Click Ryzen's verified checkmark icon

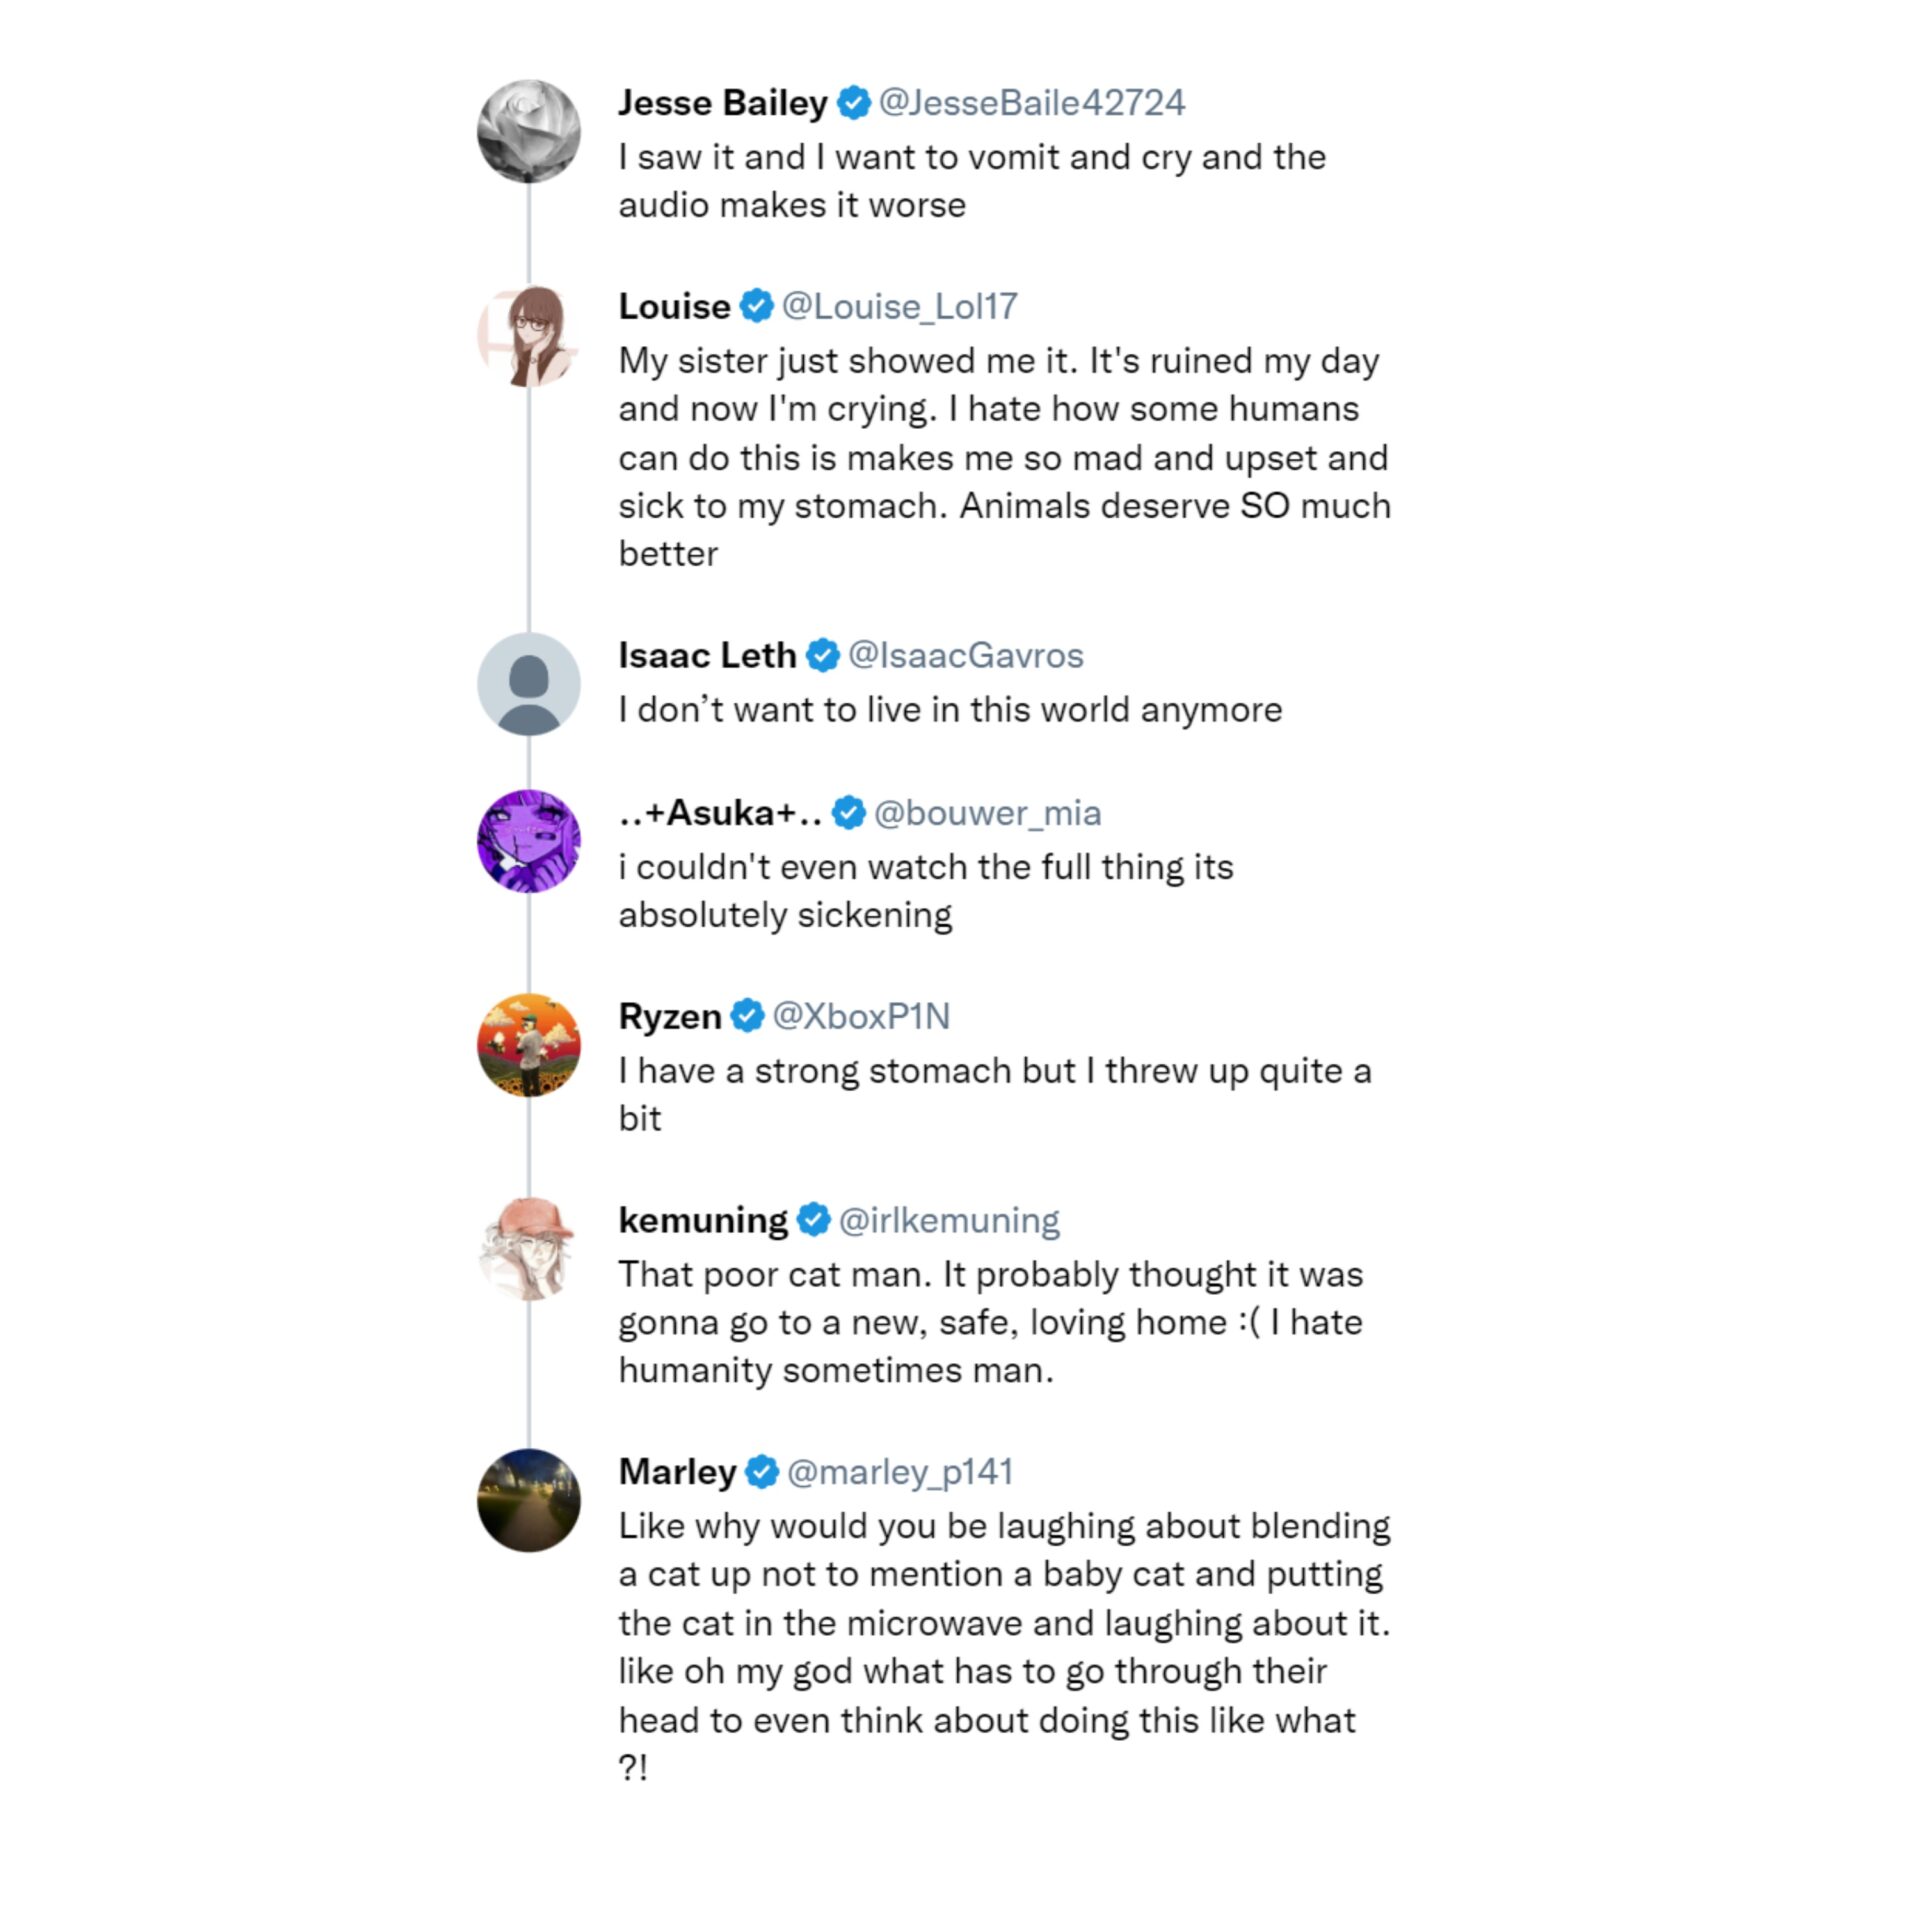coord(747,1016)
